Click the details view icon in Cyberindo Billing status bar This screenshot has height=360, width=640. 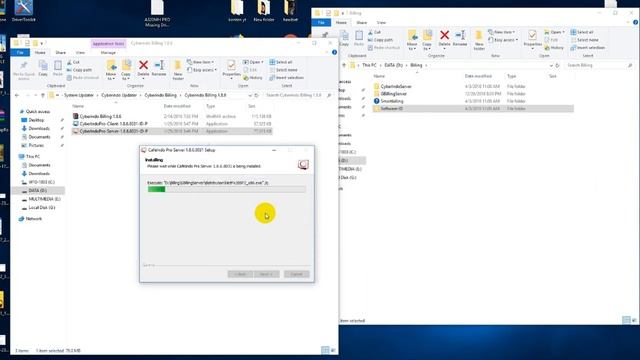pyautogui.click(x=325, y=350)
